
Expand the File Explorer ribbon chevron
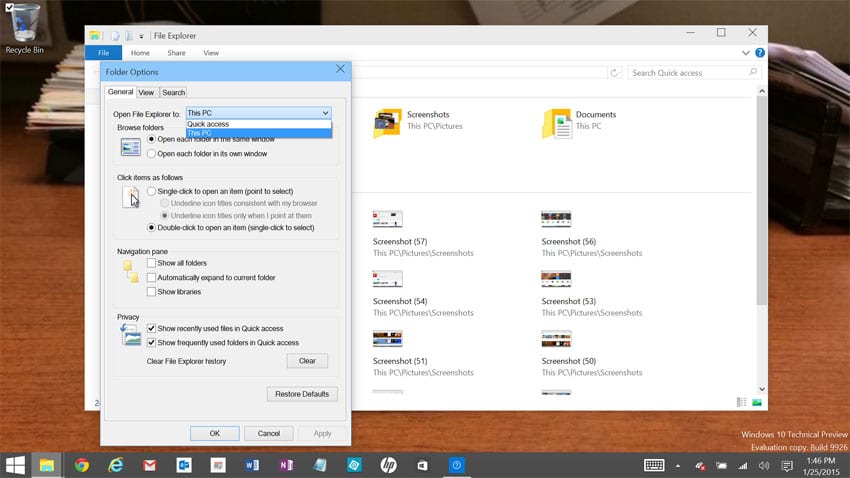click(x=745, y=52)
